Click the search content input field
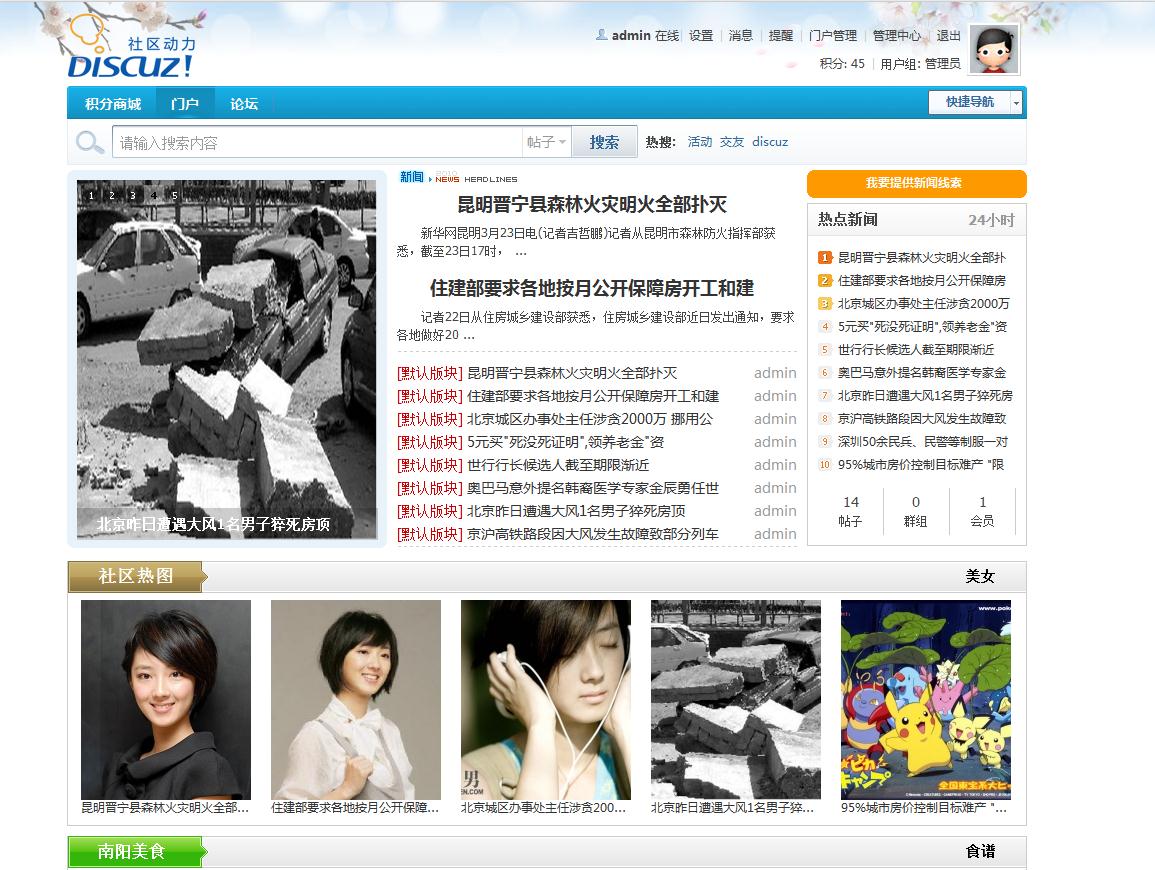The width and height of the screenshot is (1155, 870). tap(316, 142)
